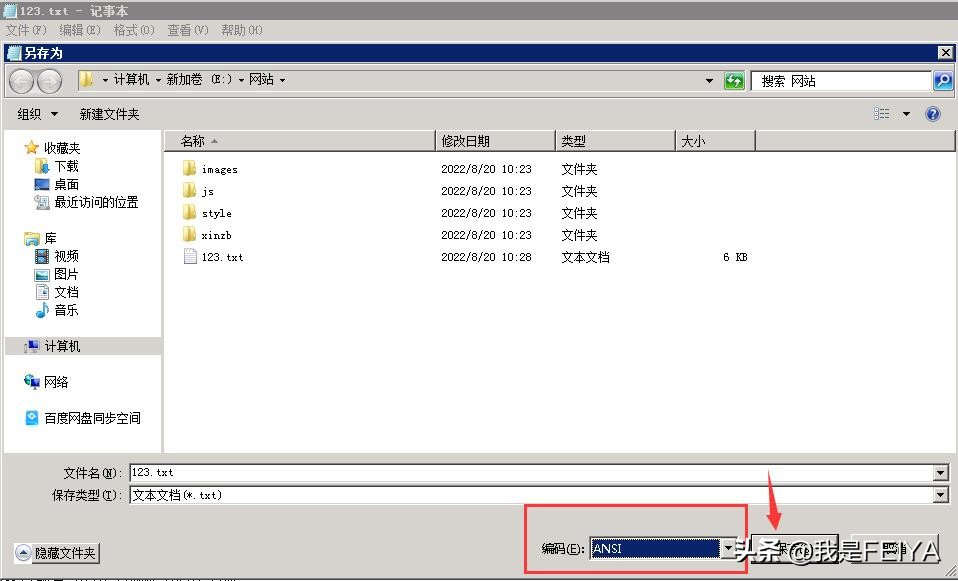Image resolution: width=958 pixels, height=581 pixels.
Task: Click the 库 libraries icon
Action: [32, 238]
